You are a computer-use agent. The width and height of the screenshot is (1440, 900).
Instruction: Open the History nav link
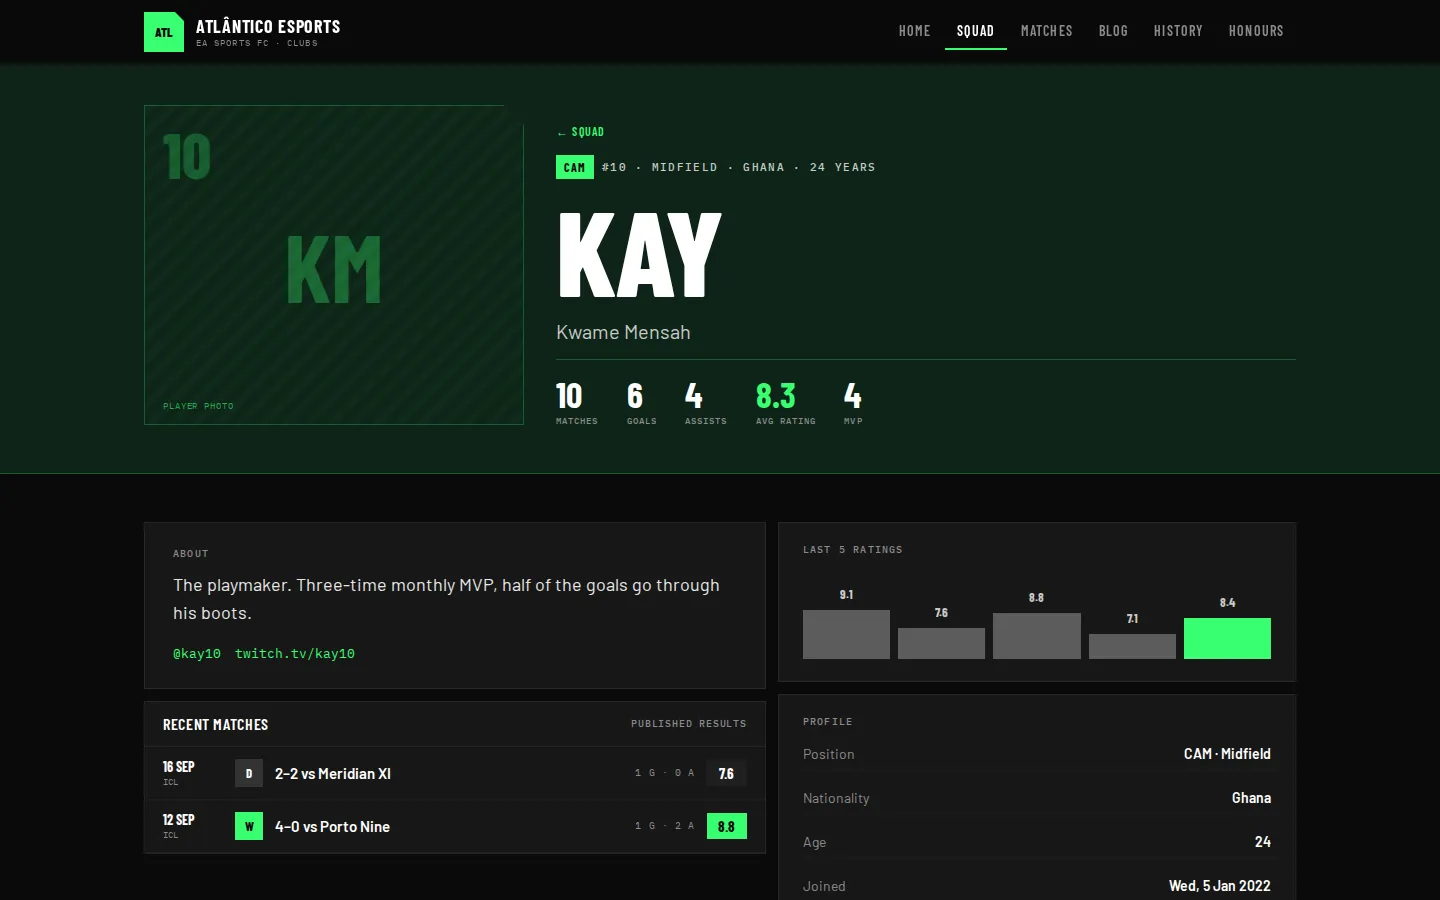[x=1178, y=31]
